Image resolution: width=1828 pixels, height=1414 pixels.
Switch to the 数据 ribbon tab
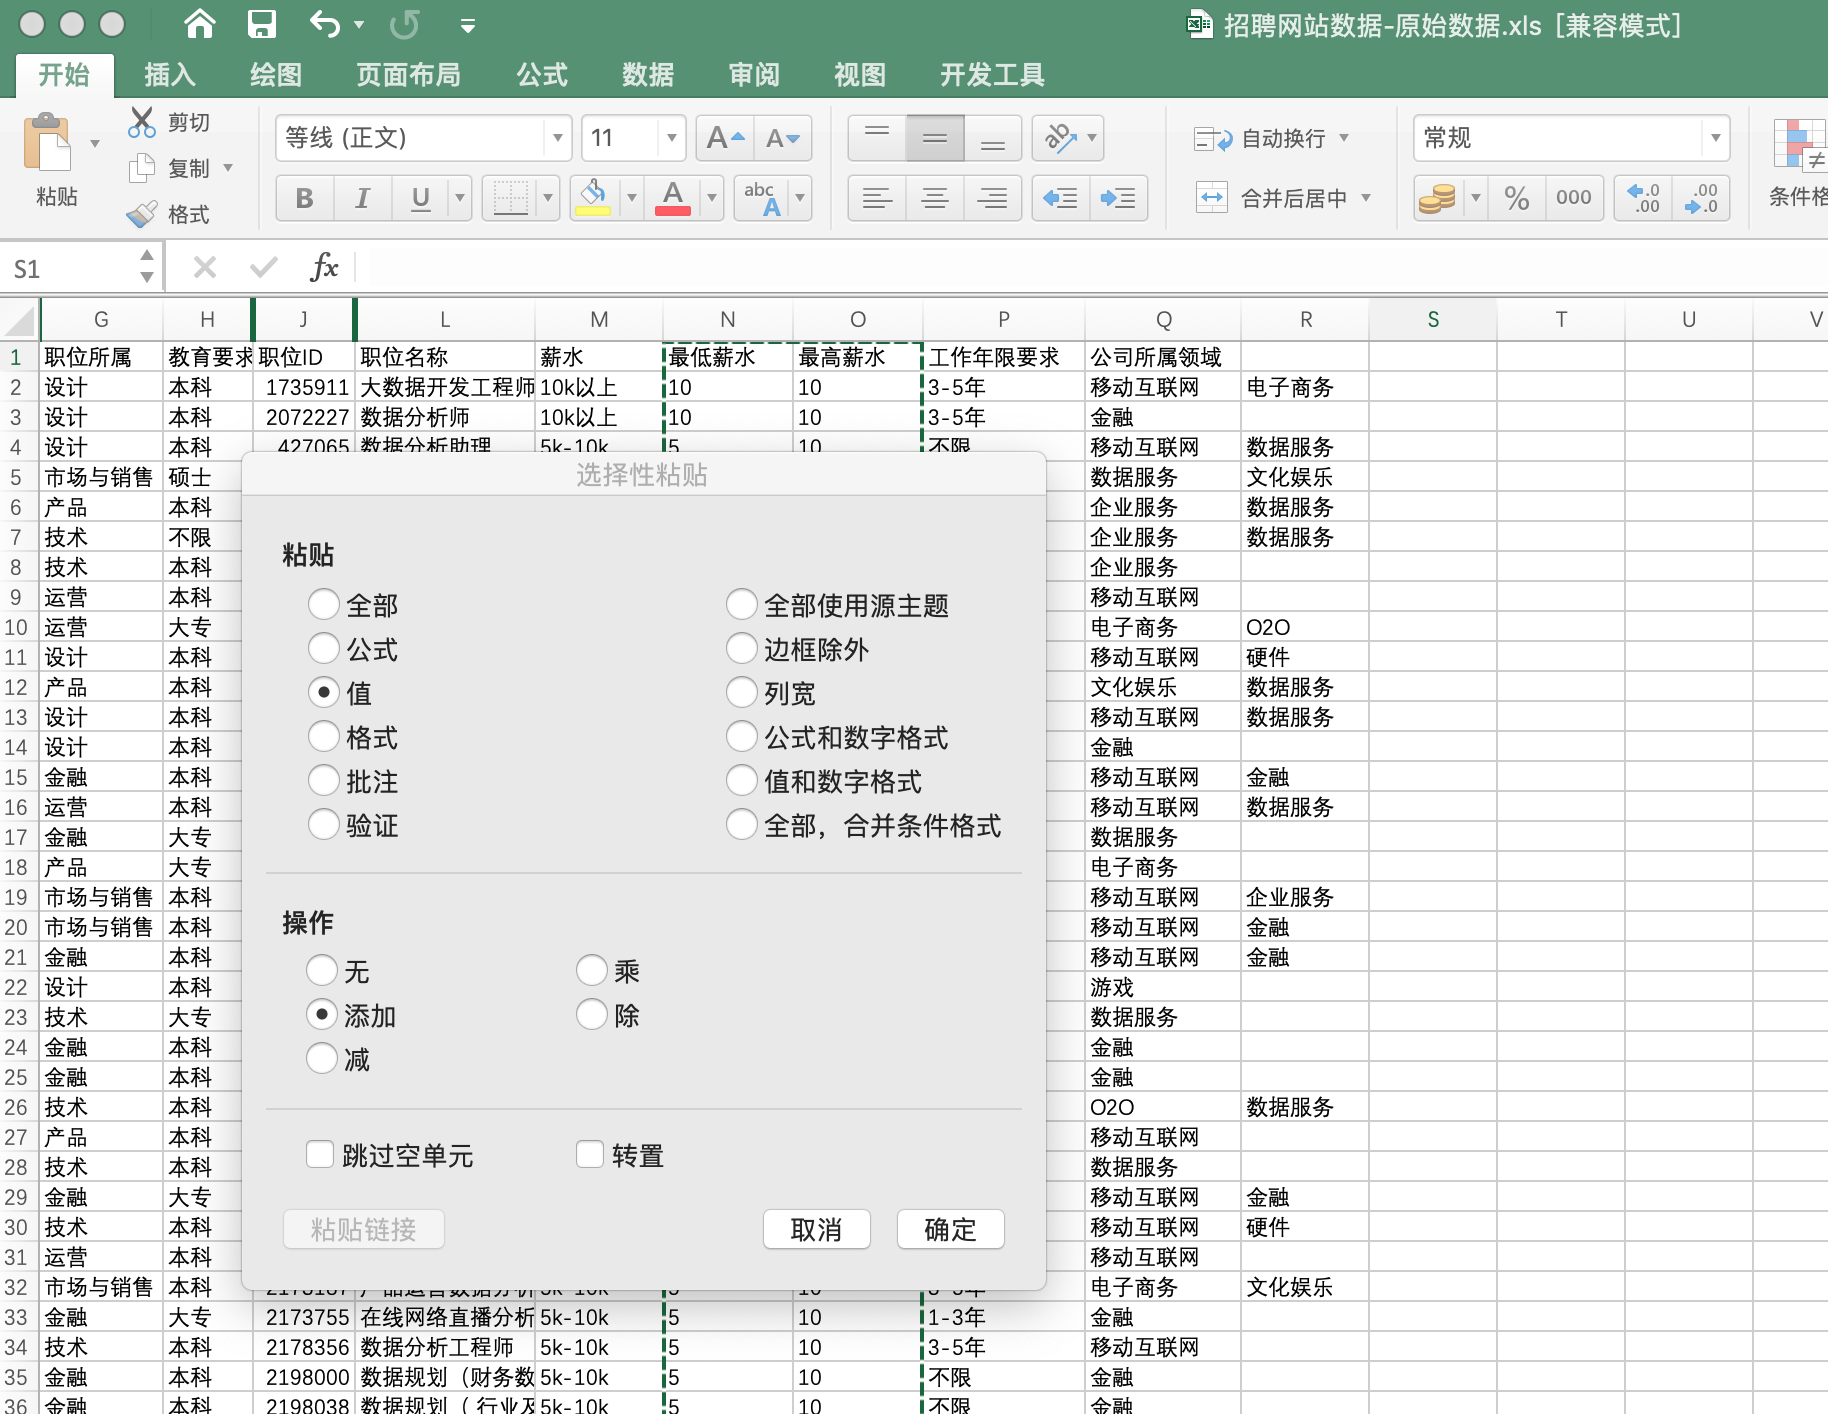[647, 75]
